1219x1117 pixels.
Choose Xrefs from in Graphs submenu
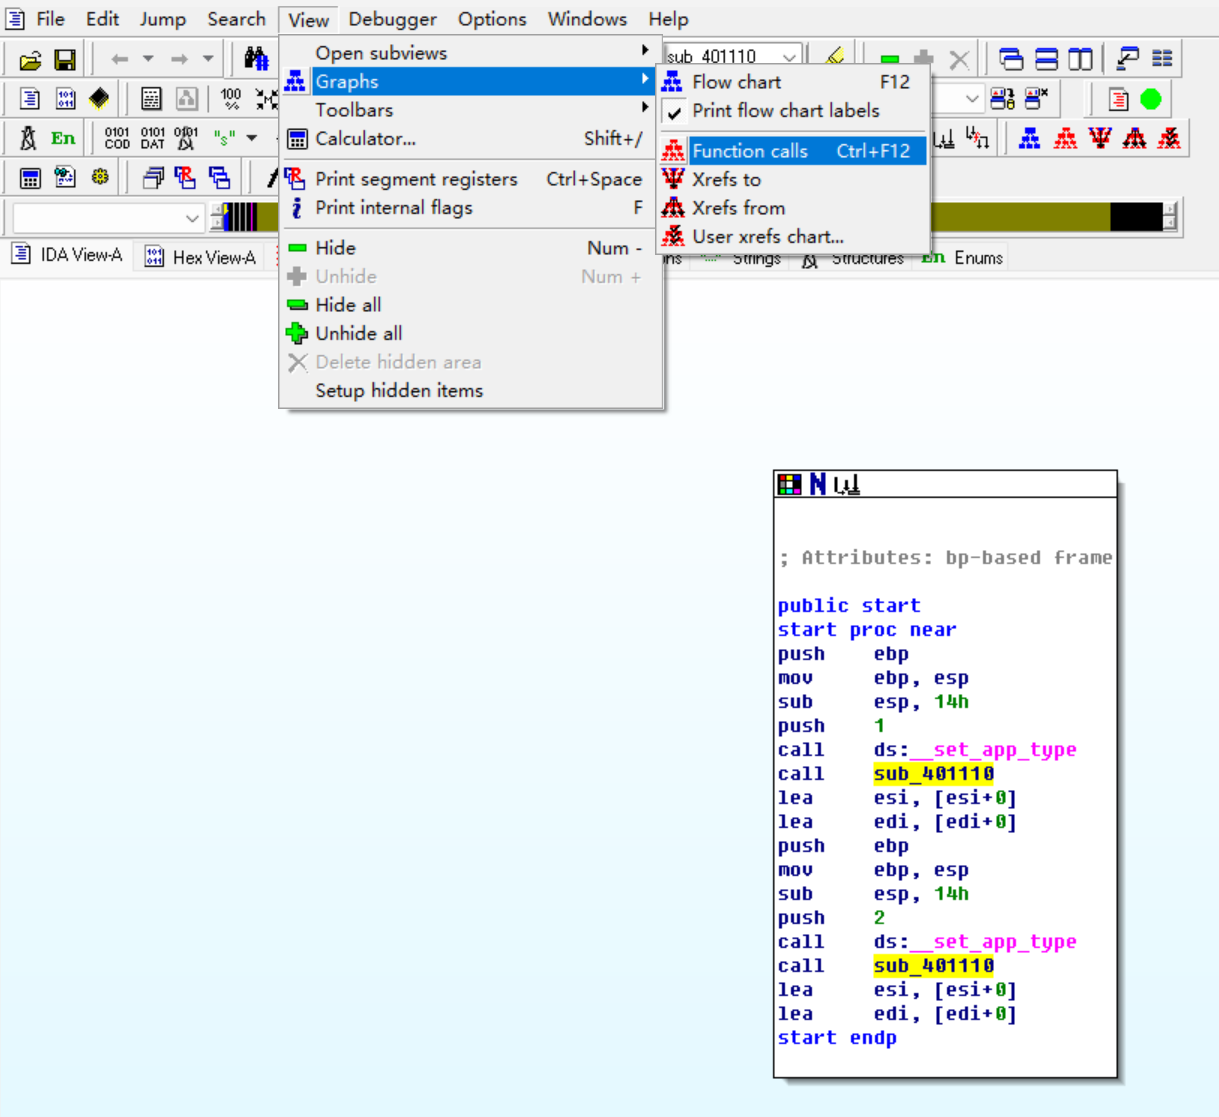(x=793, y=208)
